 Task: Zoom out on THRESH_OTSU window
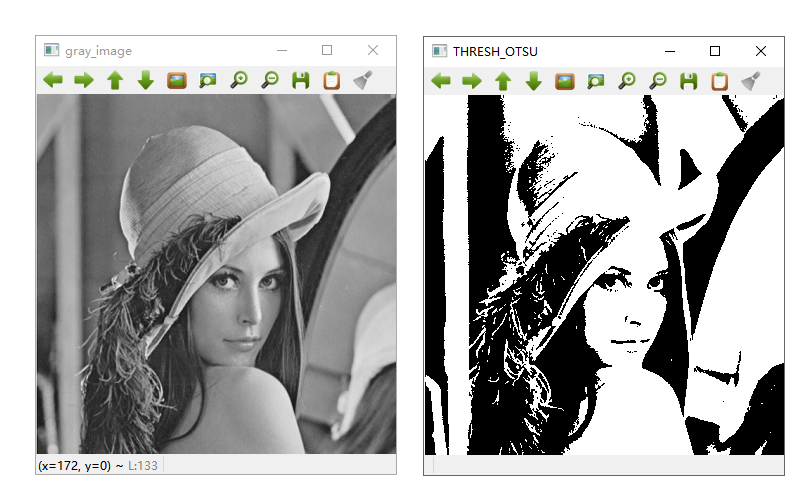coord(658,81)
